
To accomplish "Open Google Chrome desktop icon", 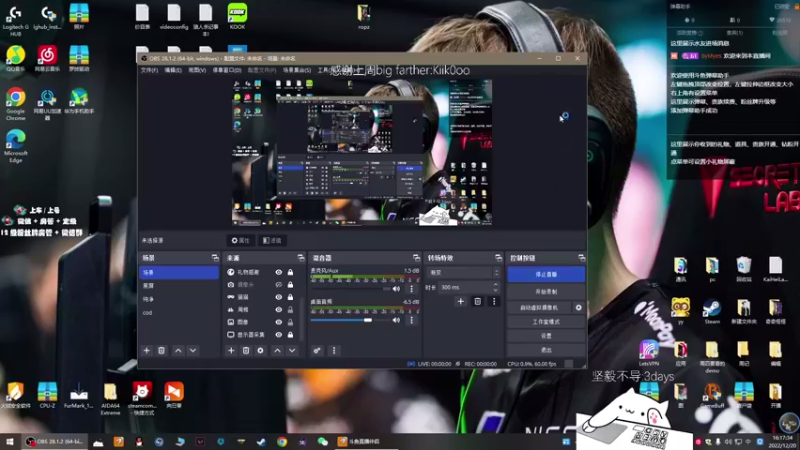I will tap(16, 104).
